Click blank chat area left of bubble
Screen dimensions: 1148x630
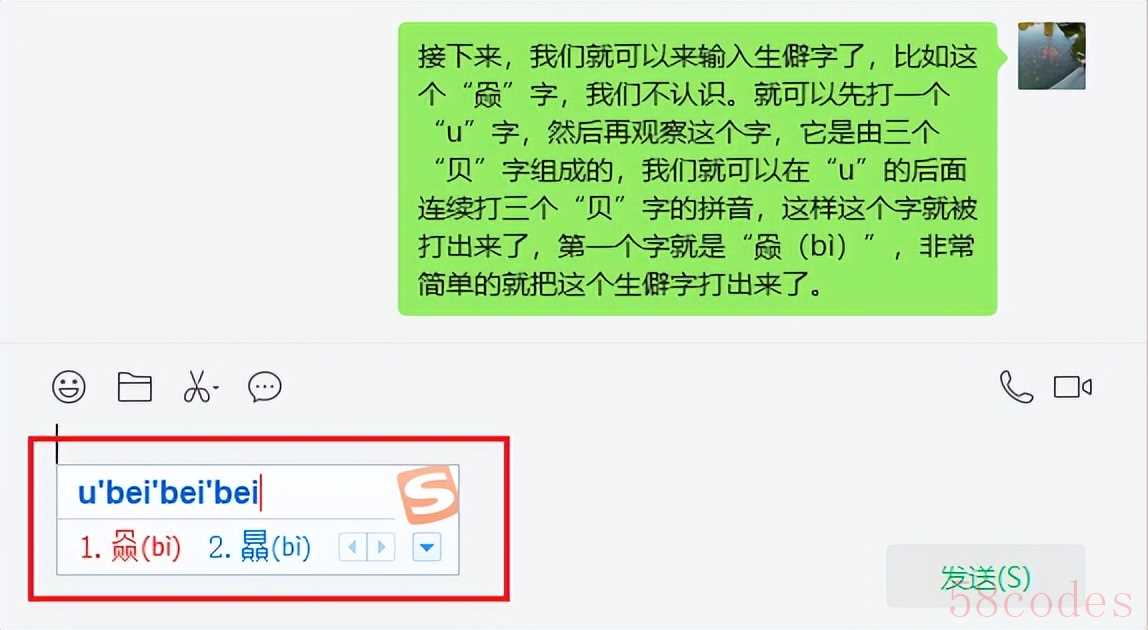click(198, 168)
